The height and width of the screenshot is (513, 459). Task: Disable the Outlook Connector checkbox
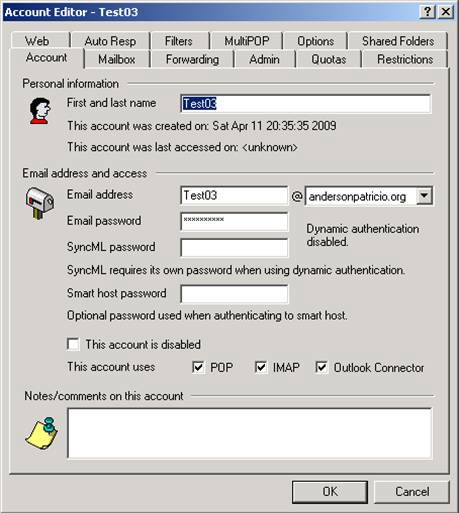point(321,367)
